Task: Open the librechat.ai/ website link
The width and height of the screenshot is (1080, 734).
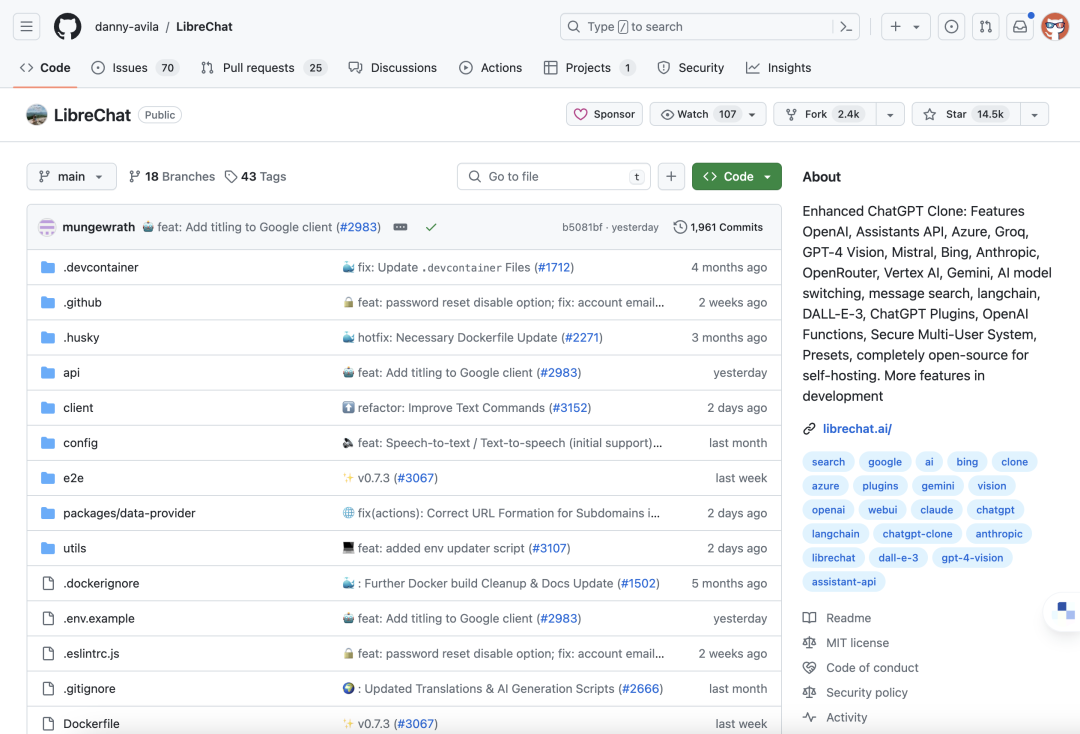Action: point(857,428)
